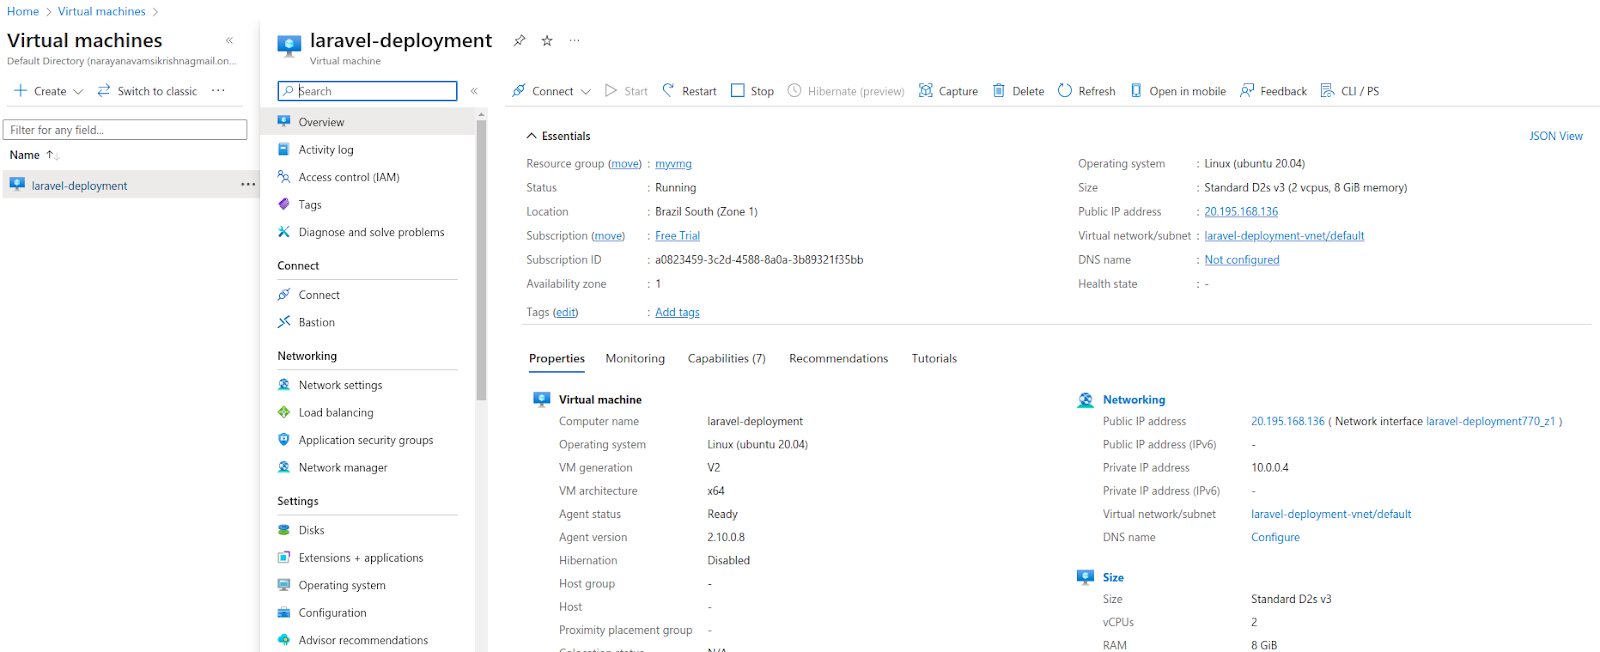Viewport: 1600px width, 652px height.
Task: Expand the Connect toolbar dropdown arrow
Action: point(586,91)
